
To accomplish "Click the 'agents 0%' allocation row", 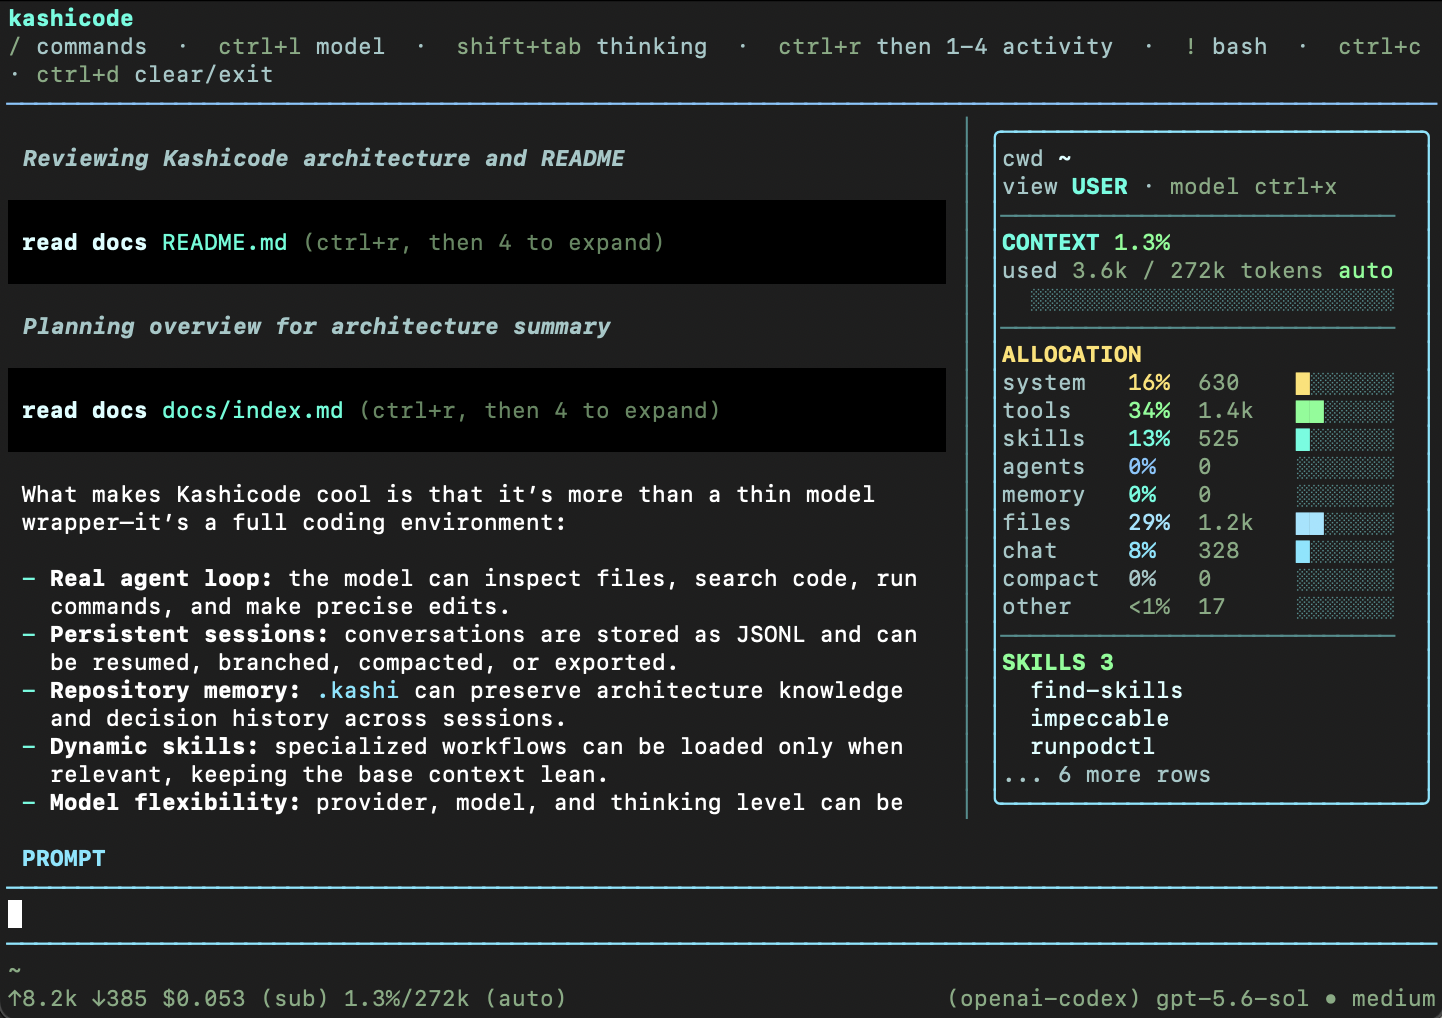I will pyautogui.click(x=1198, y=466).
